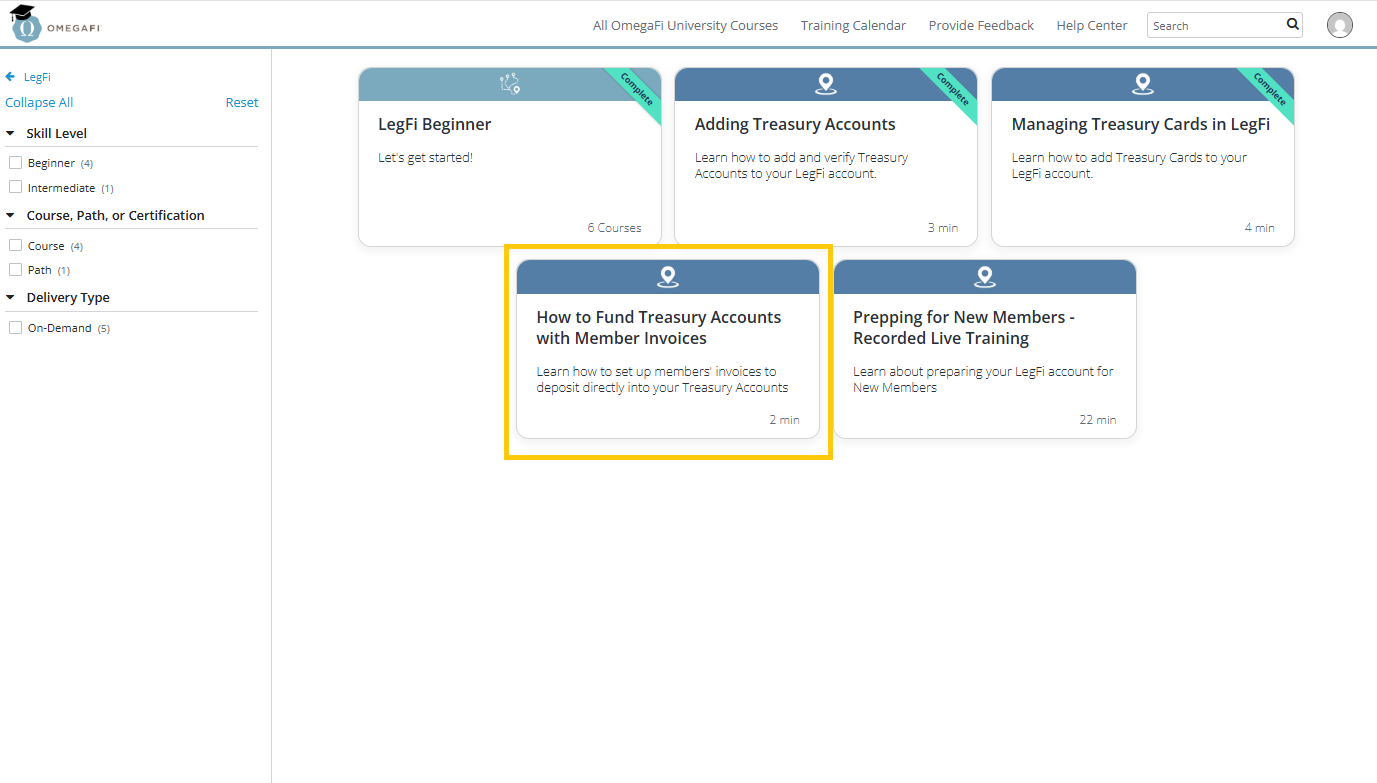Click the learning path icon on LegFi Beginner card
Screen dimensions: 1377x783
510,85
